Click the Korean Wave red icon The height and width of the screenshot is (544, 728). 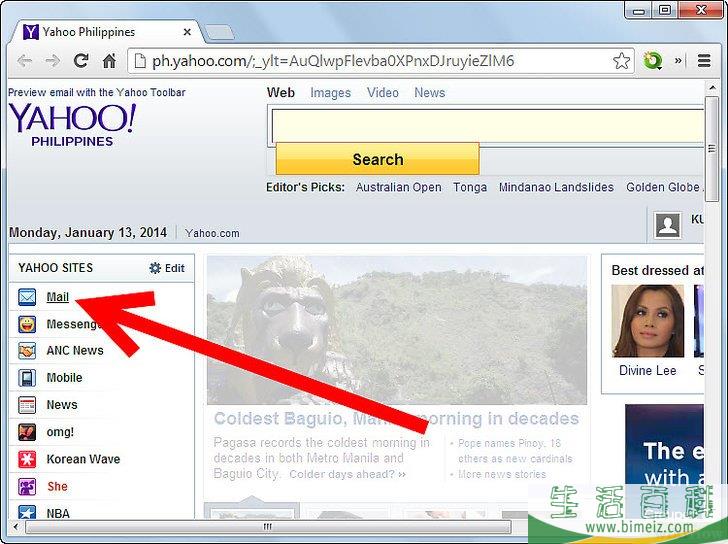(27, 460)
